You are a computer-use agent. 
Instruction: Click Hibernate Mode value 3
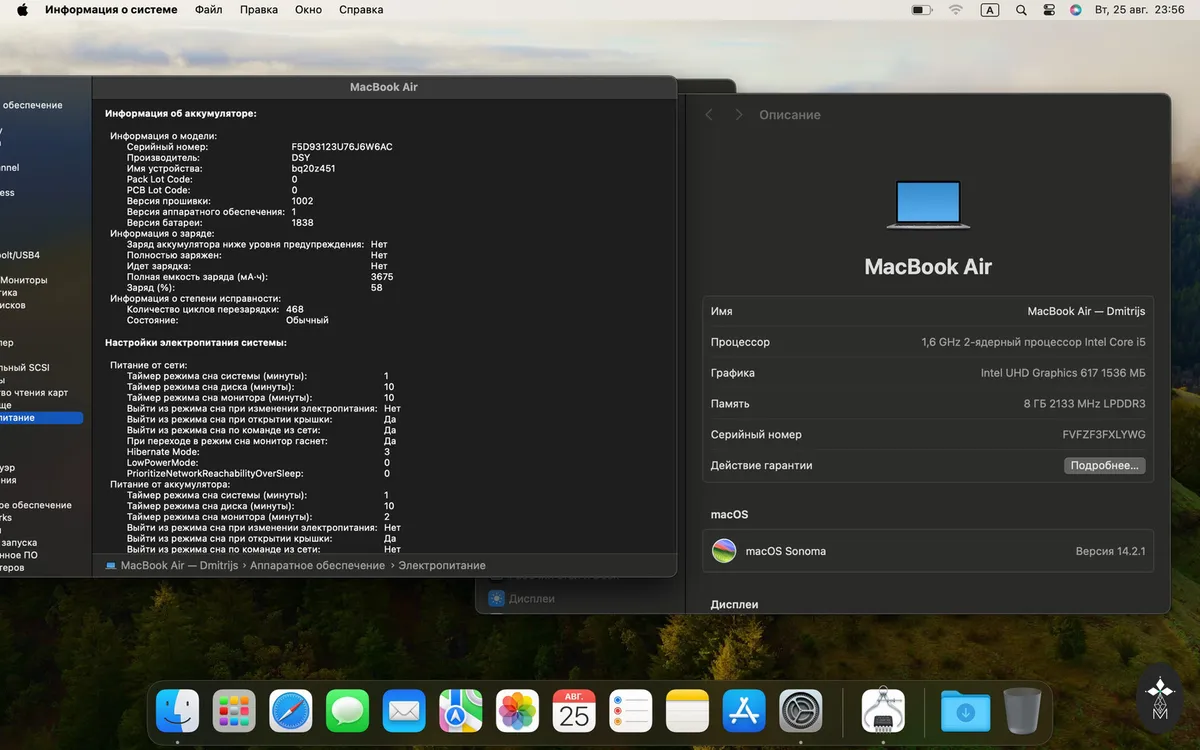point(387,452)
